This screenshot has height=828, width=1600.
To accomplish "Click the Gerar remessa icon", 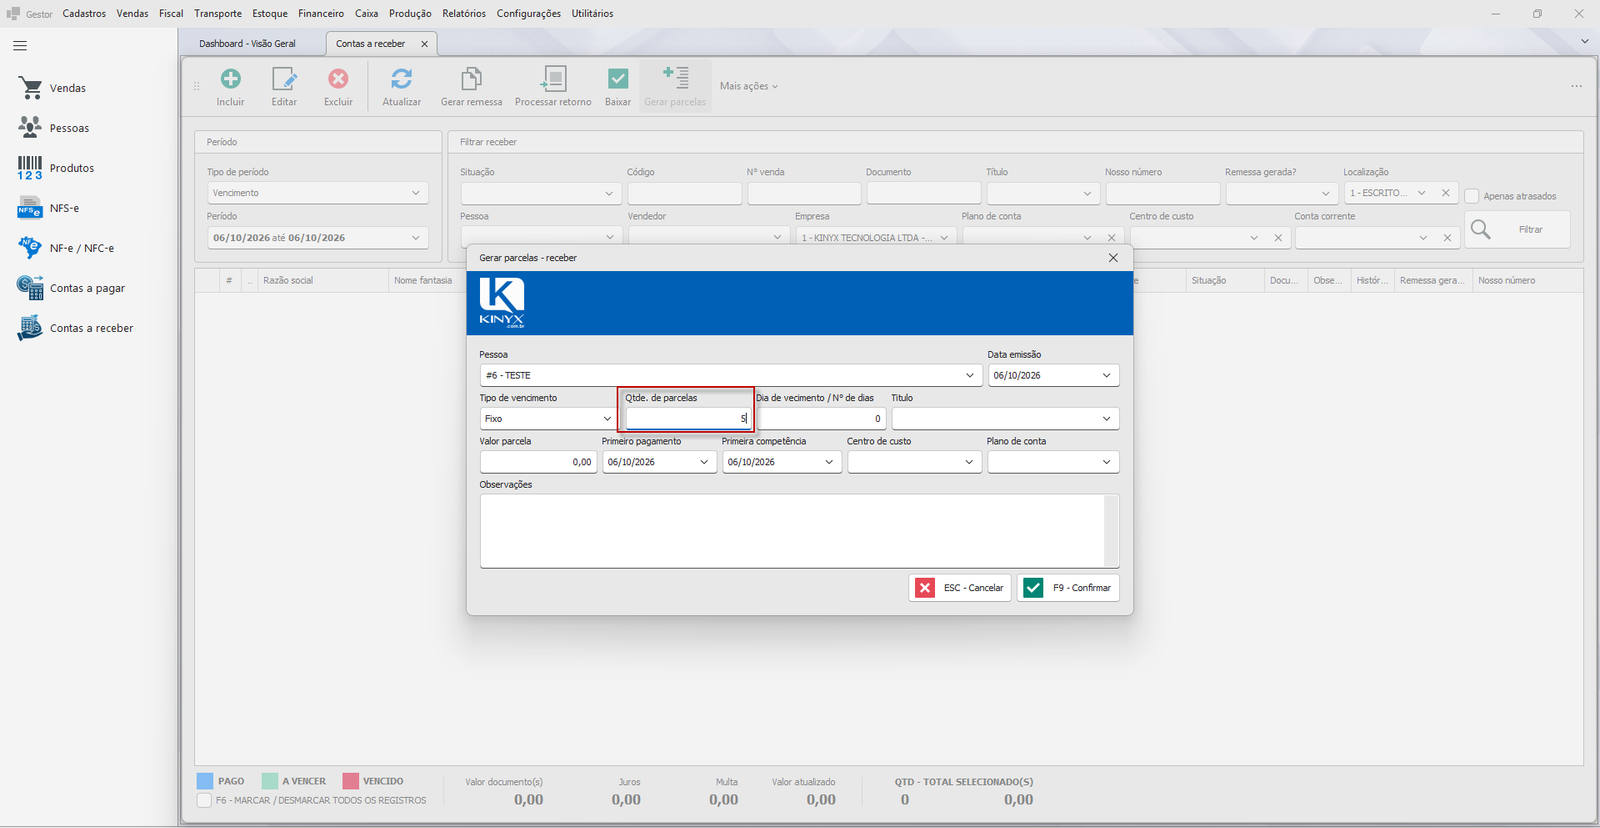I will point(471,79).
